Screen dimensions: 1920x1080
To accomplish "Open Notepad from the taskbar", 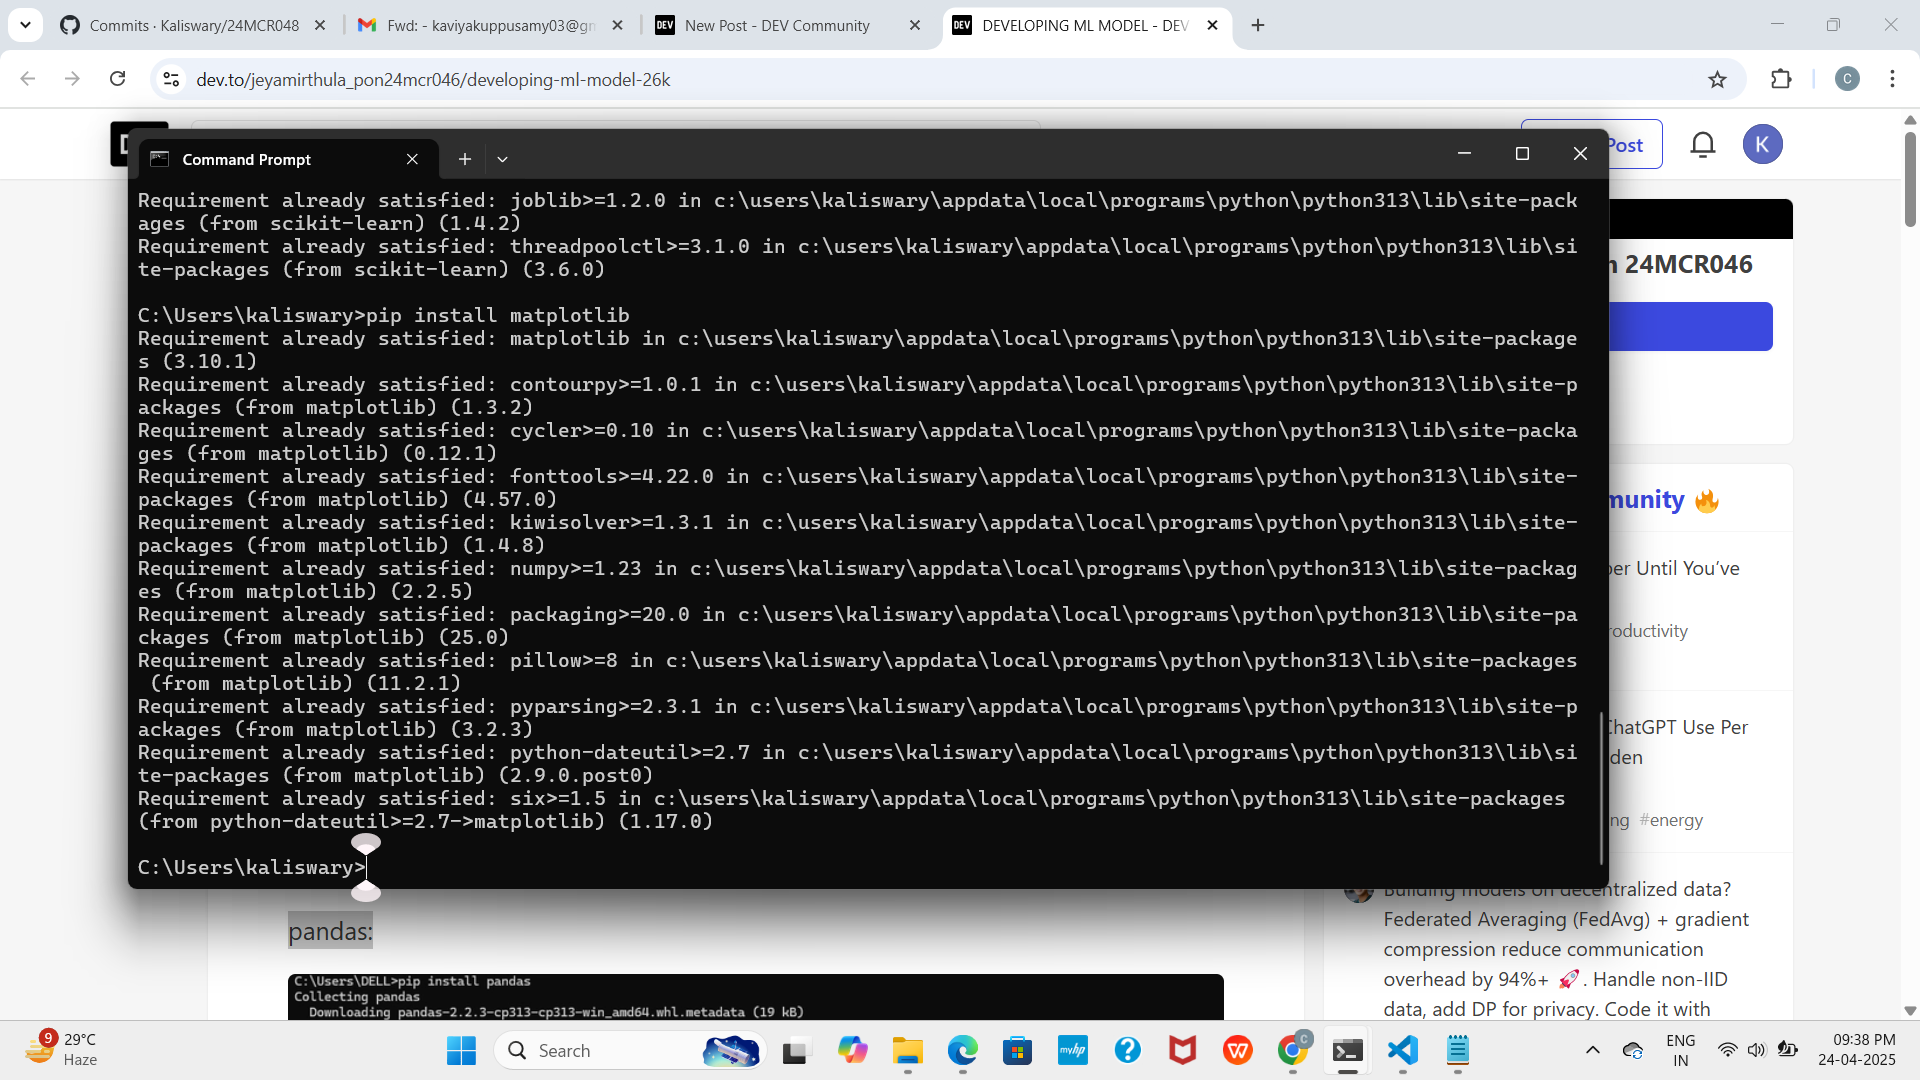I will 1457,1050.
